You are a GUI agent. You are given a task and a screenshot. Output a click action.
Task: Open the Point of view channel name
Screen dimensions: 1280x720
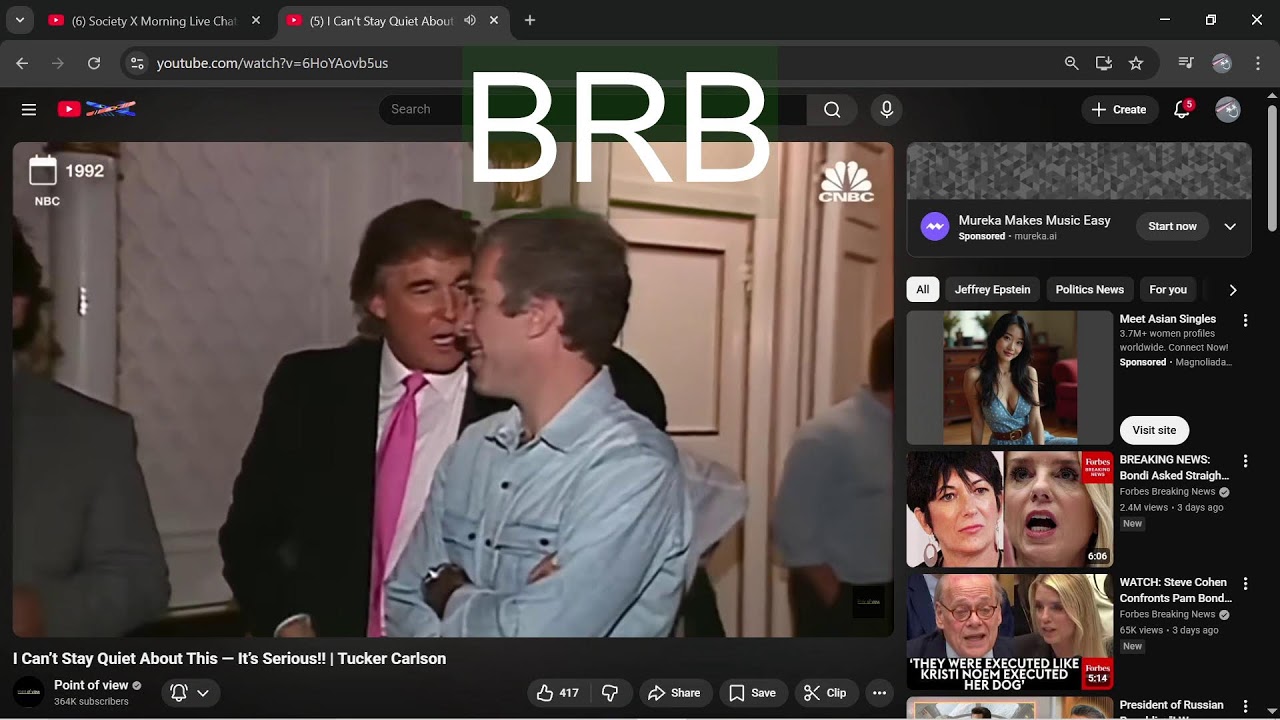pos(91,685)
